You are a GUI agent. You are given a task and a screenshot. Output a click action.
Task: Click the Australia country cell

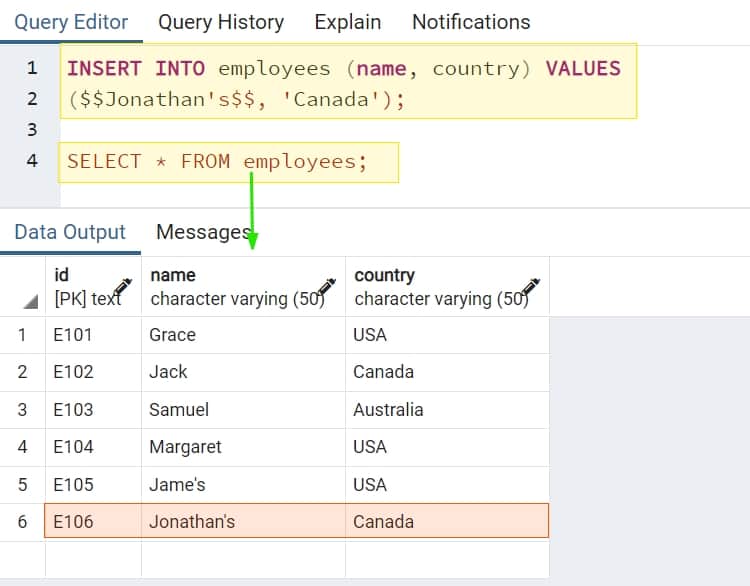click(x=447, y=410)
